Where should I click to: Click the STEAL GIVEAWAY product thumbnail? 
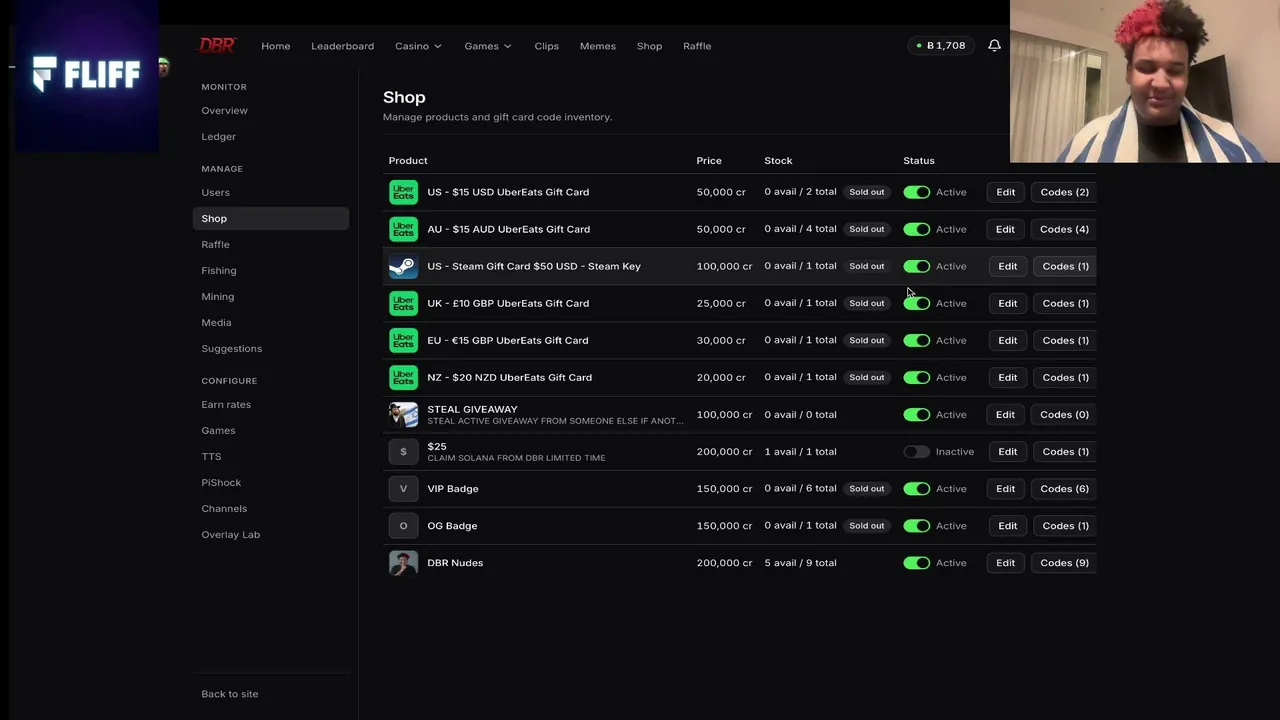click(x=403, y=414)
